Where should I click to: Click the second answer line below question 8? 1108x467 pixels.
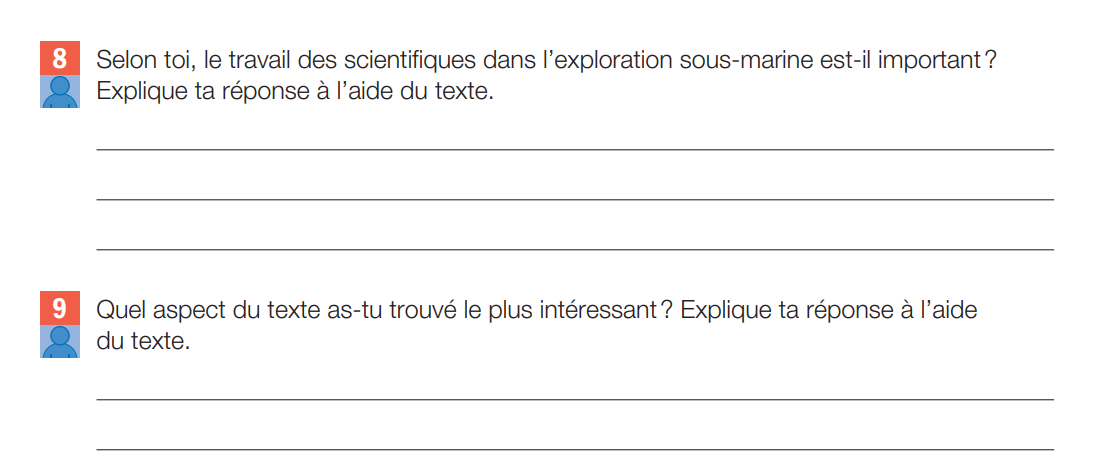574,199
